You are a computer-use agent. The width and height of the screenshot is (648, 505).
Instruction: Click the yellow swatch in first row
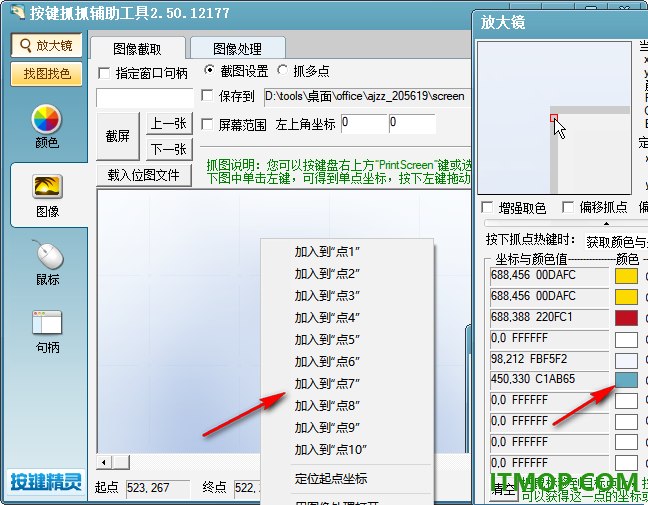(x=626, y=276)
